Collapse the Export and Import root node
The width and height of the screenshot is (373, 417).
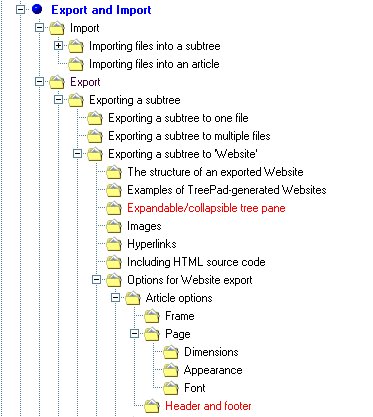pyautogui.click(x=21, y=9)
